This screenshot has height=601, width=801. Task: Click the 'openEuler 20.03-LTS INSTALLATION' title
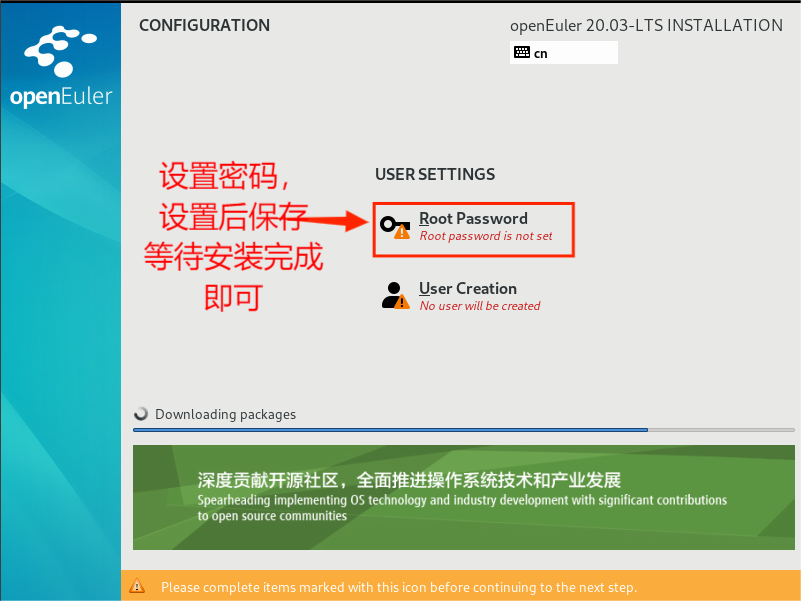click(646, 26)
